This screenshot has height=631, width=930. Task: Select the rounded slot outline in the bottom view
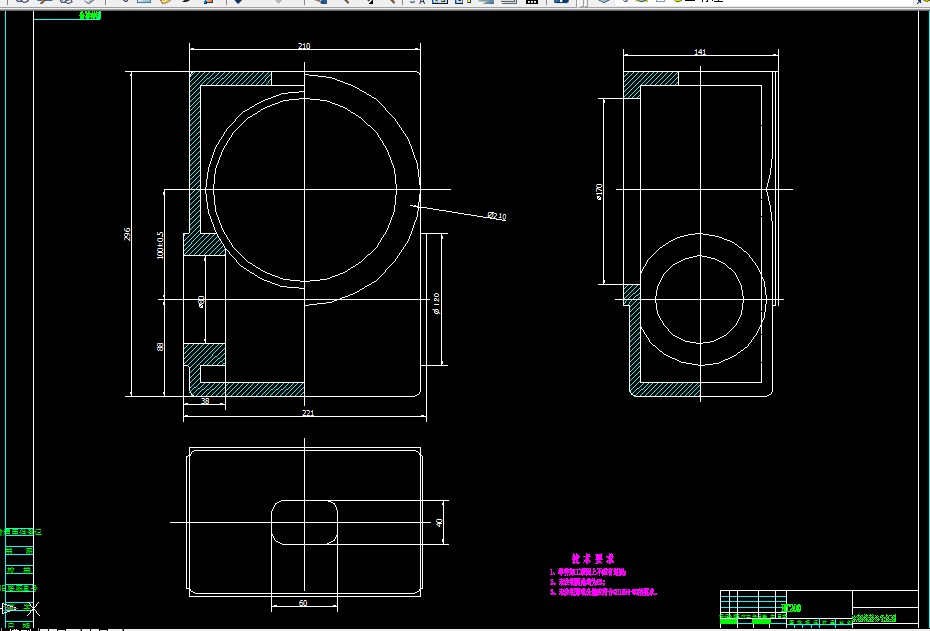(x=304, y=522)
